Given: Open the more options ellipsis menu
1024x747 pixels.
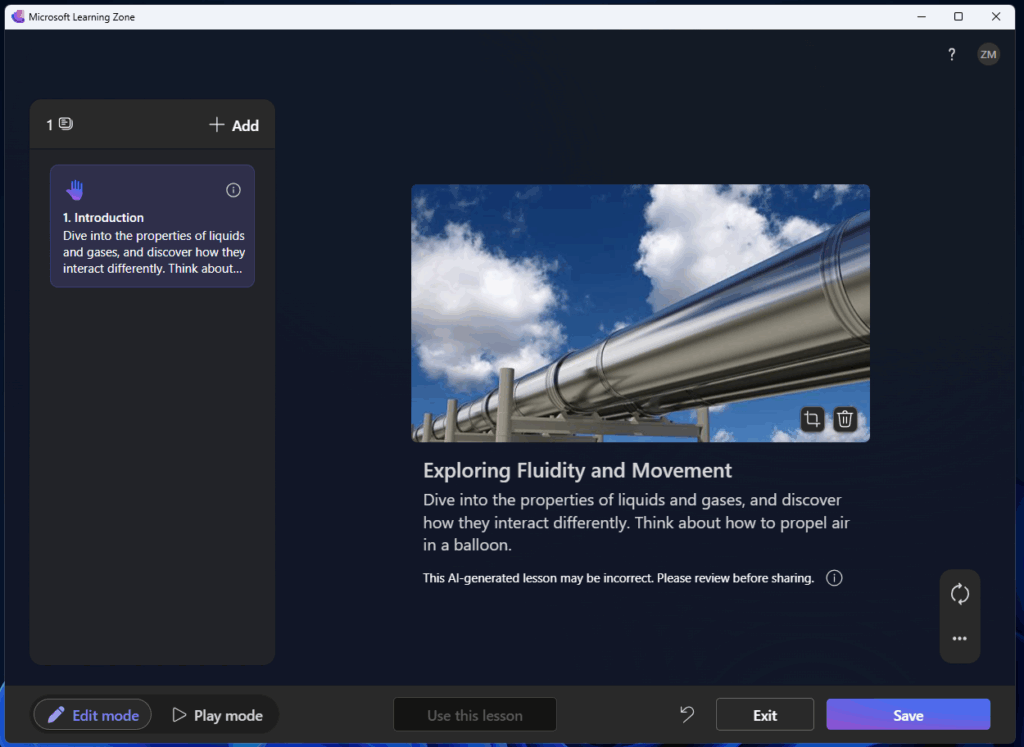Looking at the screenshot, I should 959,639.
